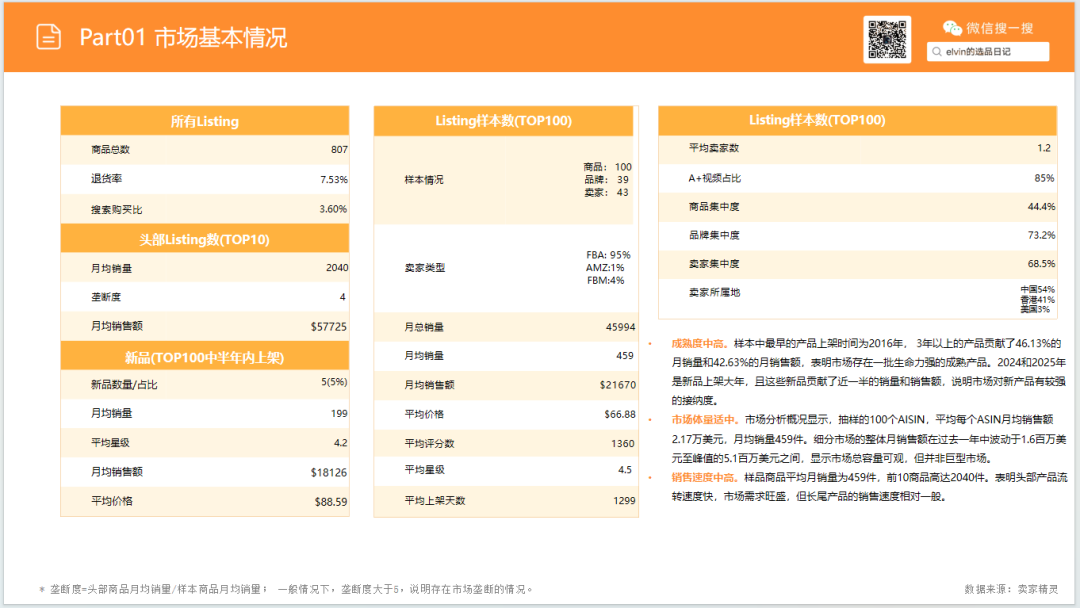Screen dimensions: 1080x608
Task: Select the TOP100 月均销量 value 459
Action: click(625, 356)
